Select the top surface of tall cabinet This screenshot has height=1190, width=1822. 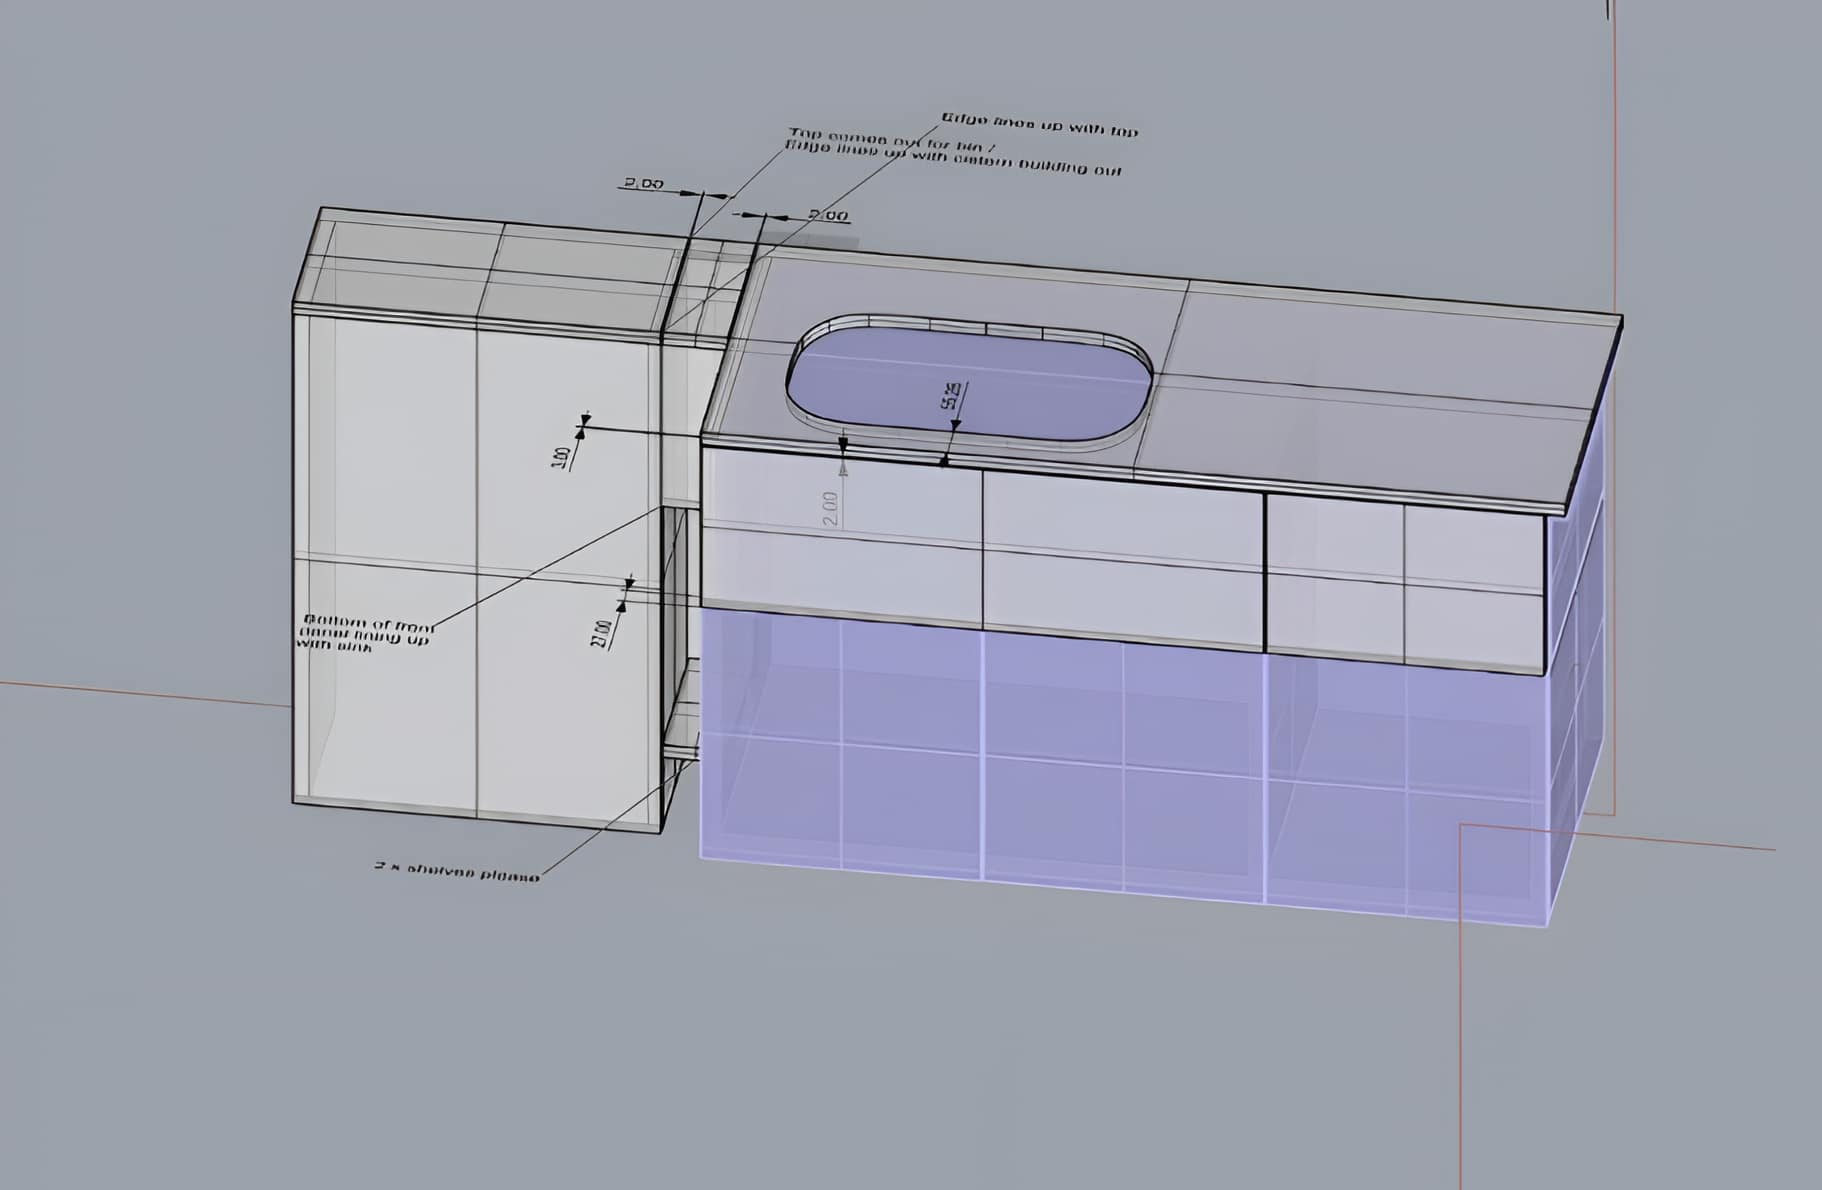(490, 265)
